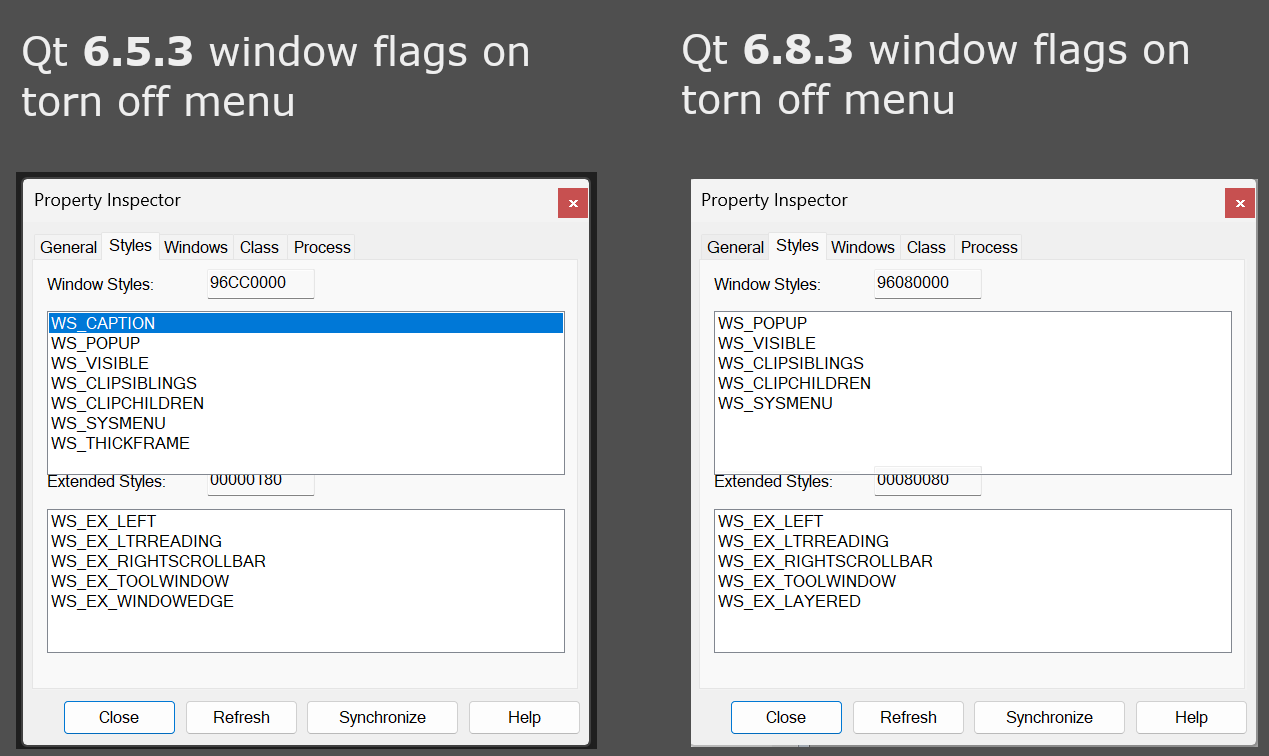The height and width of the screenshot is (756, 1269).
Task: Select WS_EX_TOOLWINDOW in Qt 6.5.3 extended list
Action: 306,581
